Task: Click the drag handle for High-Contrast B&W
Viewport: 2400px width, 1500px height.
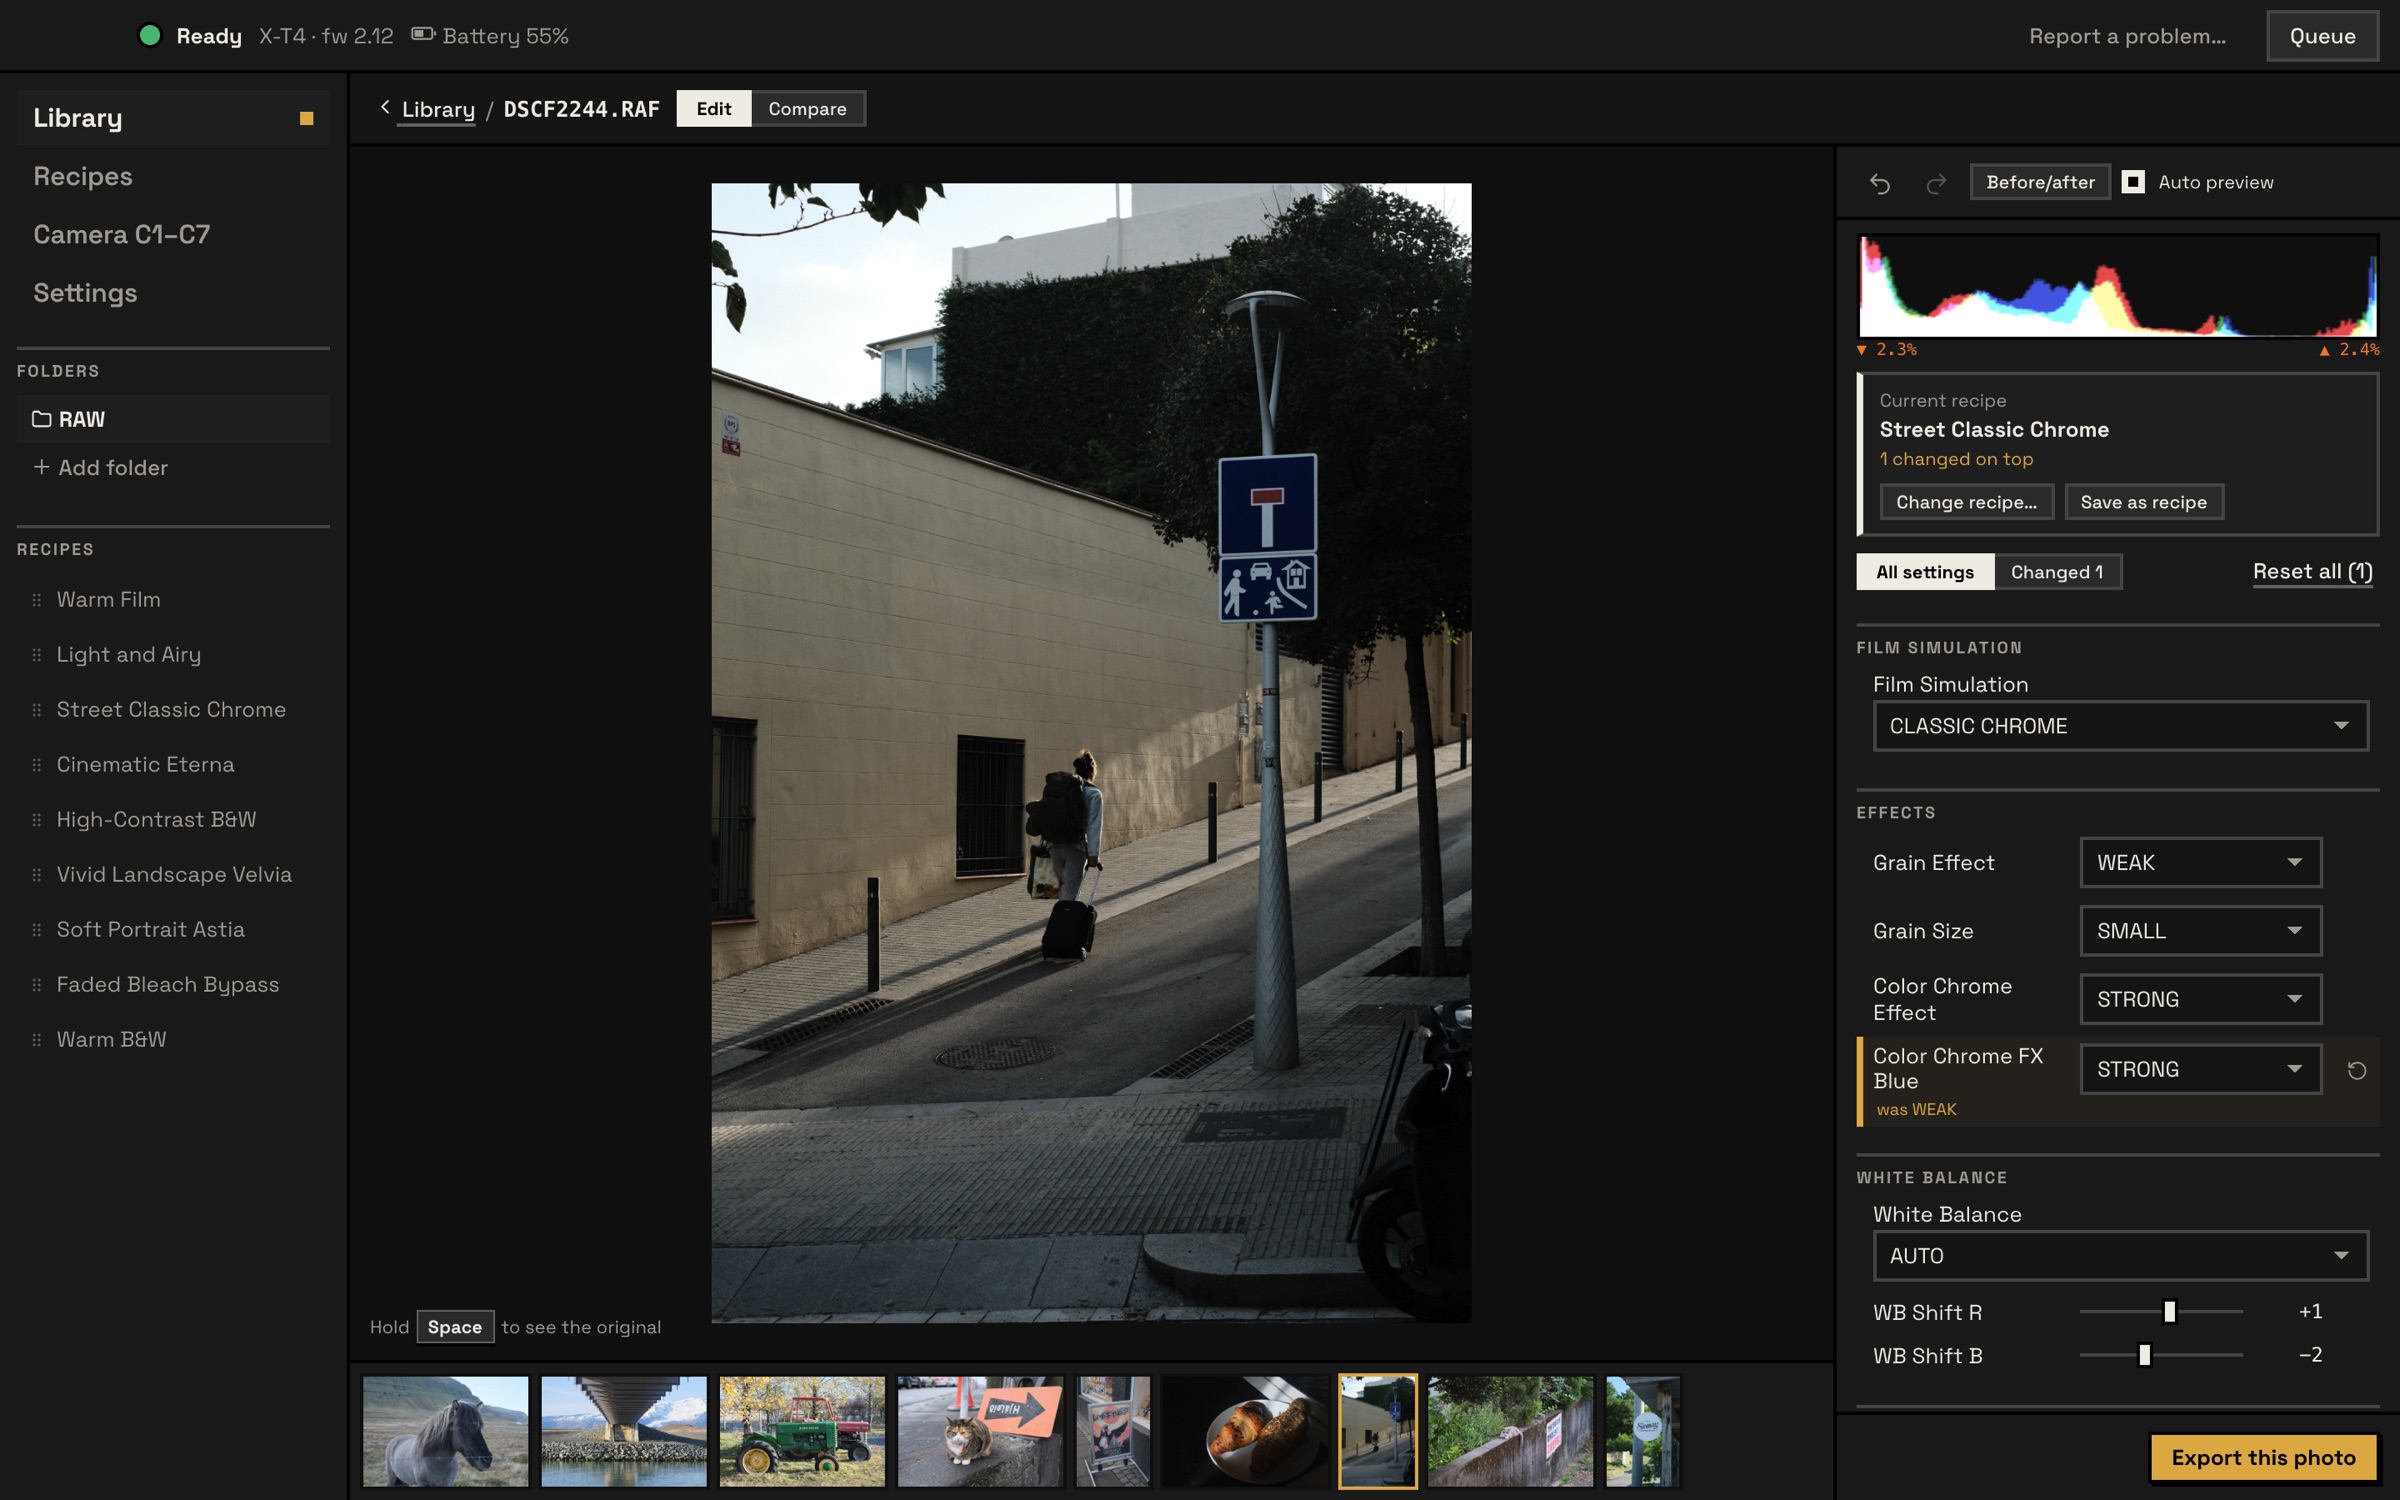Action: [x=37, y=820]
